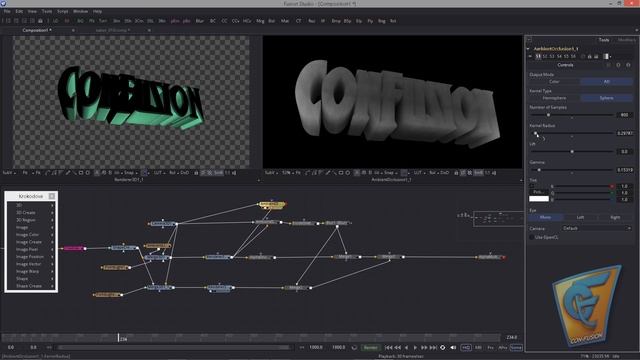The height and width of the screenshot is (360, 640).
Task: Set Kernel Type to Sphere
Action: point(607,98)
